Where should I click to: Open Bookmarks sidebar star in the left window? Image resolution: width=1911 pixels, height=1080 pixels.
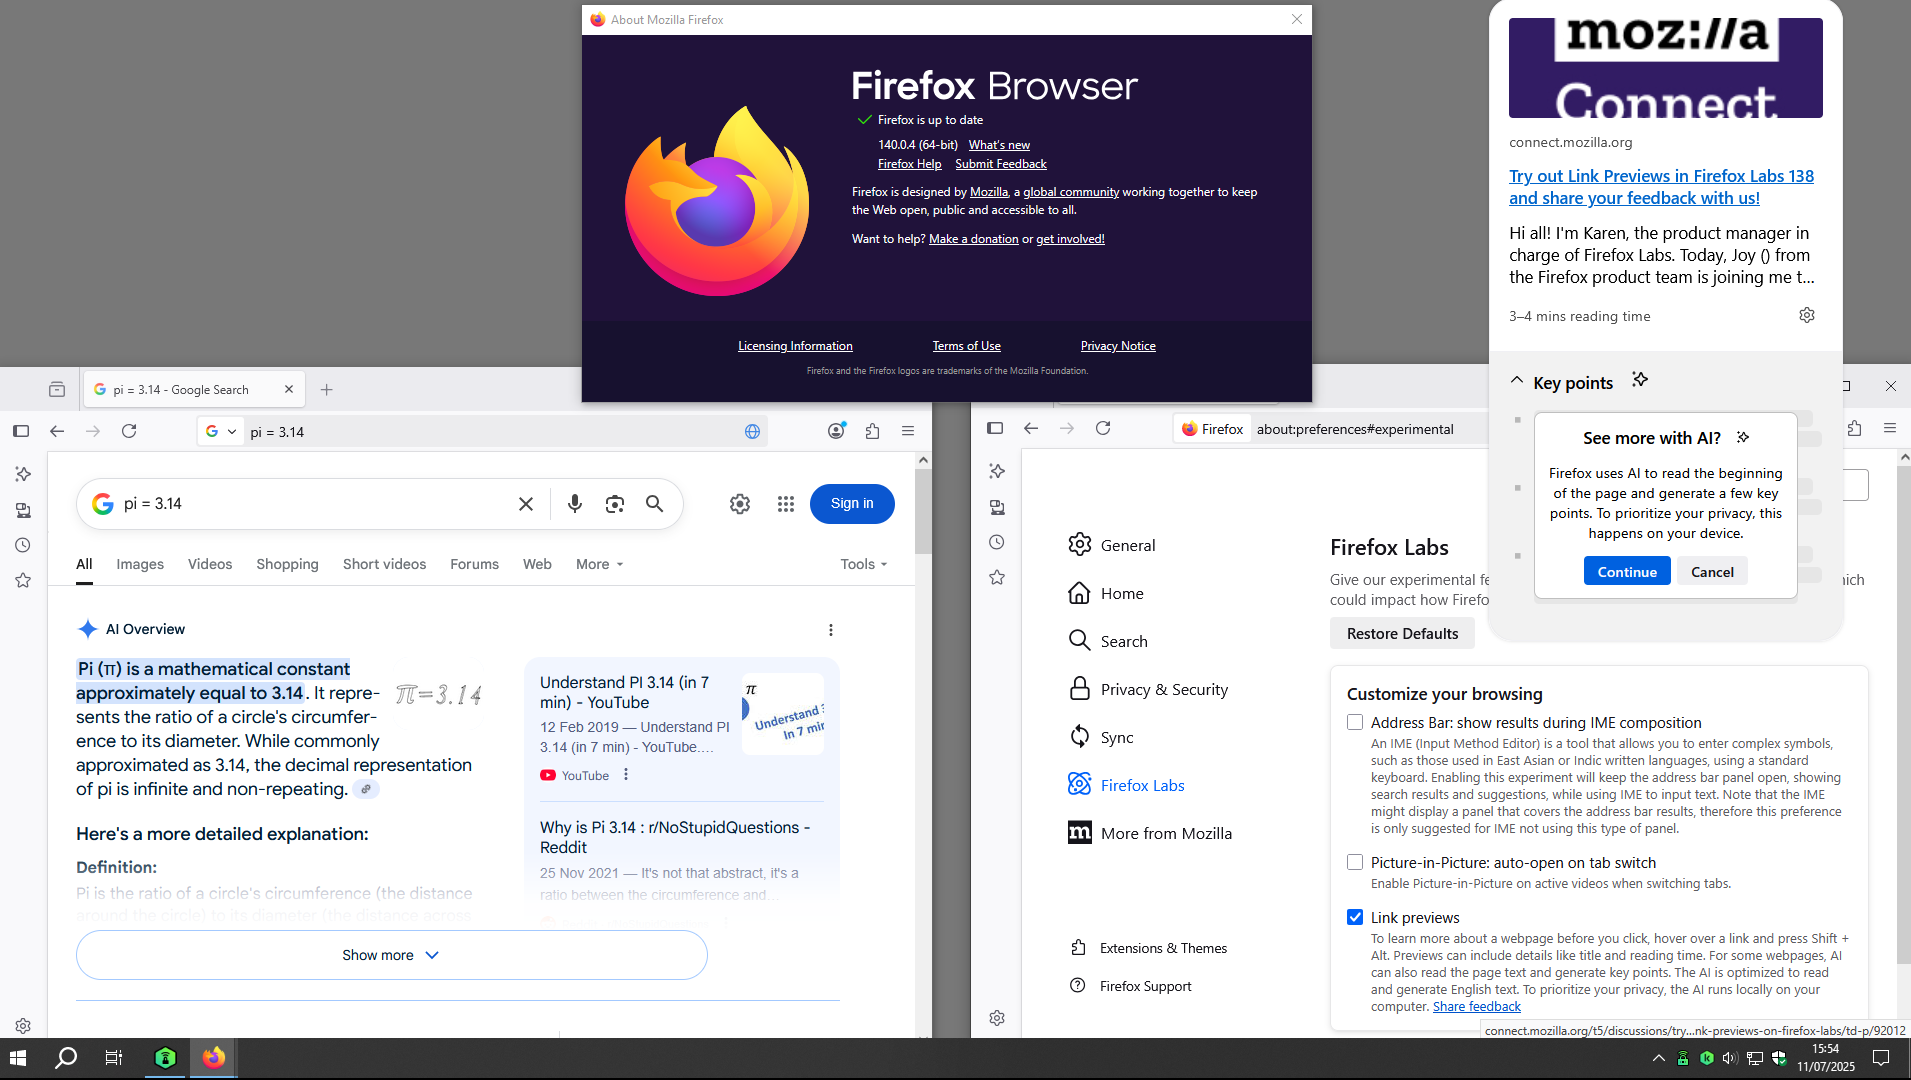[x=23, y=580]
